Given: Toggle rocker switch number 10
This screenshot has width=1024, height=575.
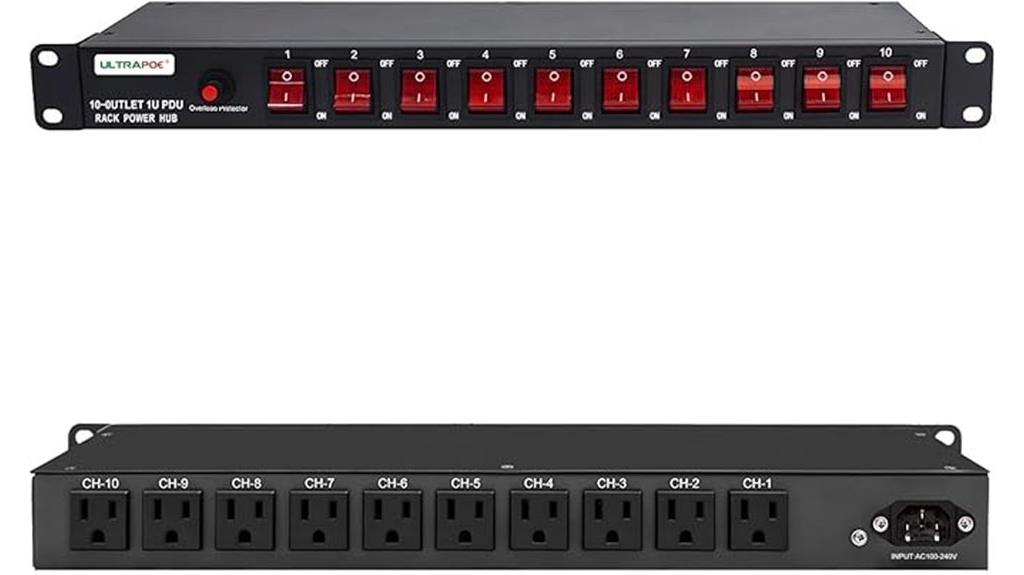Looking at the screenshot, I should (x=888, y=89).
